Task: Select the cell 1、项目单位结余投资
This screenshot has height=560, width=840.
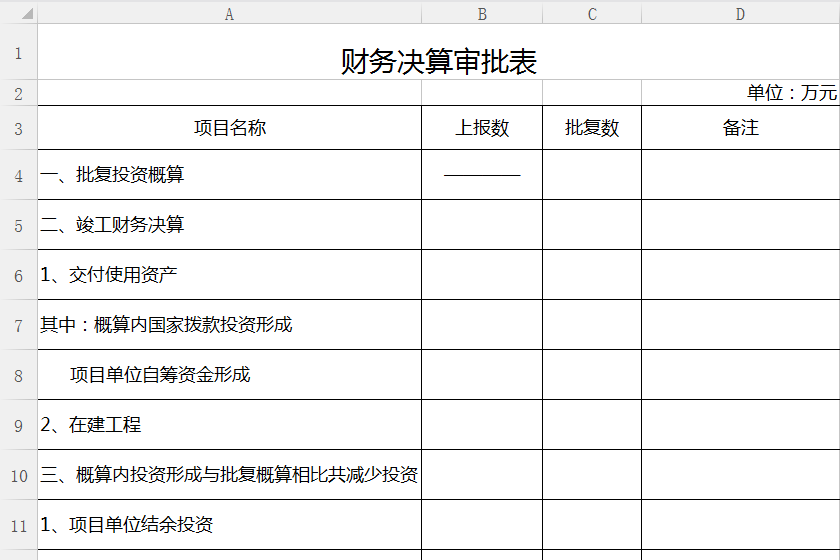Action: click(x=127, y=525)
